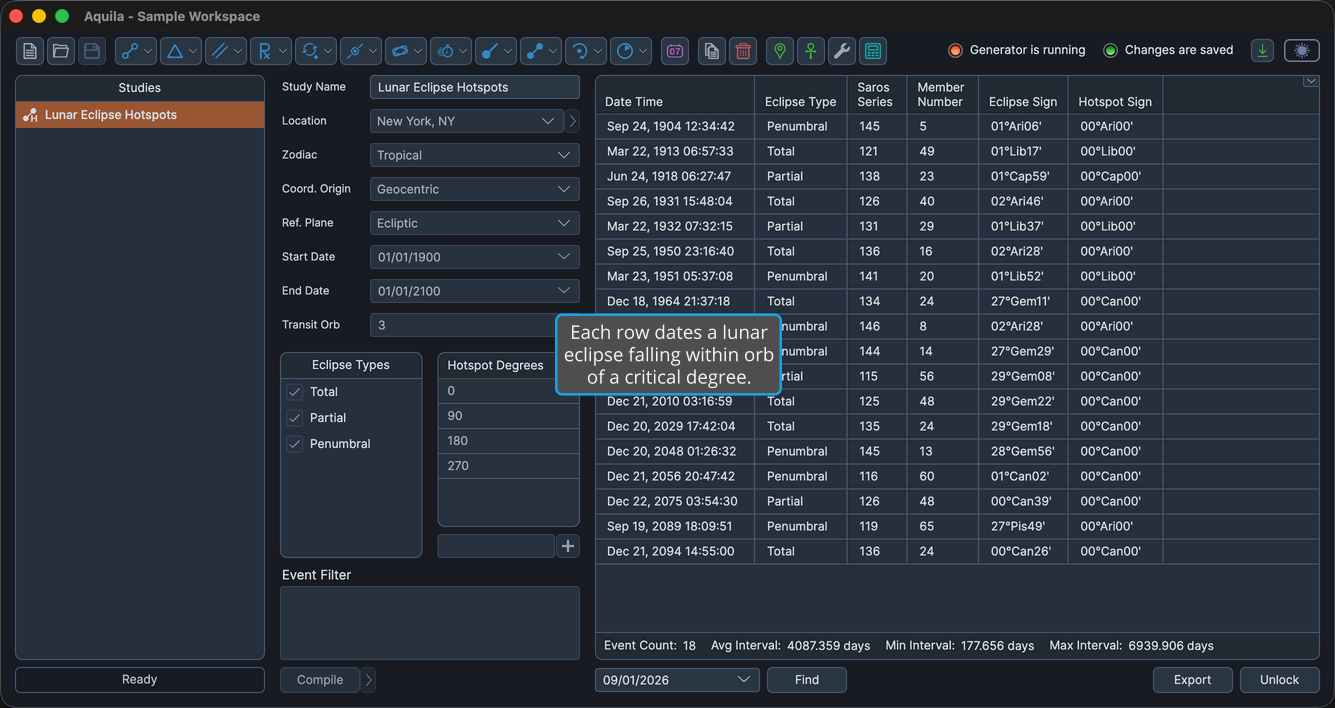Expand the Ref. Plane Ecliptic dropdown
The height and width of the screenshot is (708, 1335).
[x=475, y=223]
